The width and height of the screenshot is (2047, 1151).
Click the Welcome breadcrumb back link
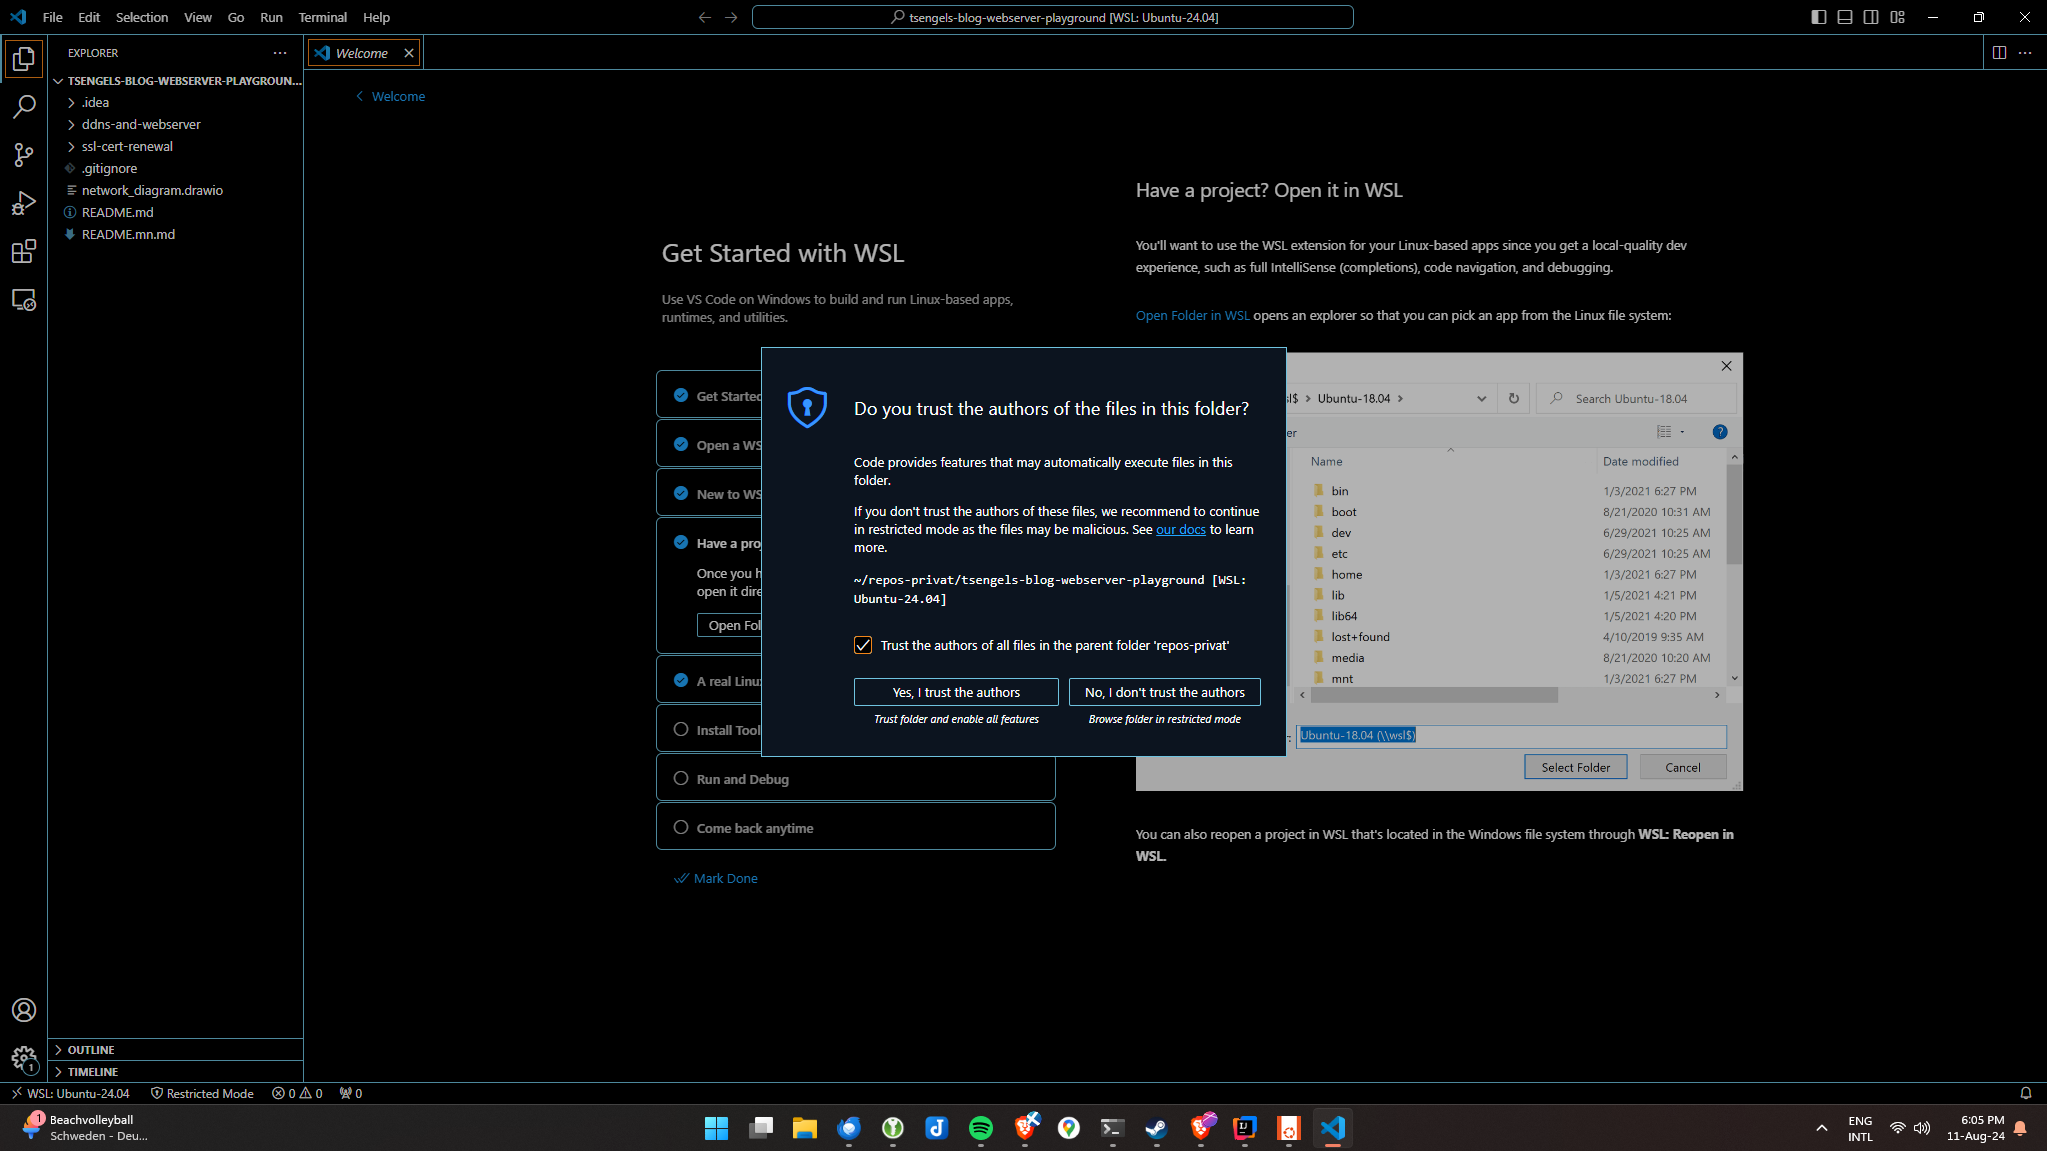point(390,96)
